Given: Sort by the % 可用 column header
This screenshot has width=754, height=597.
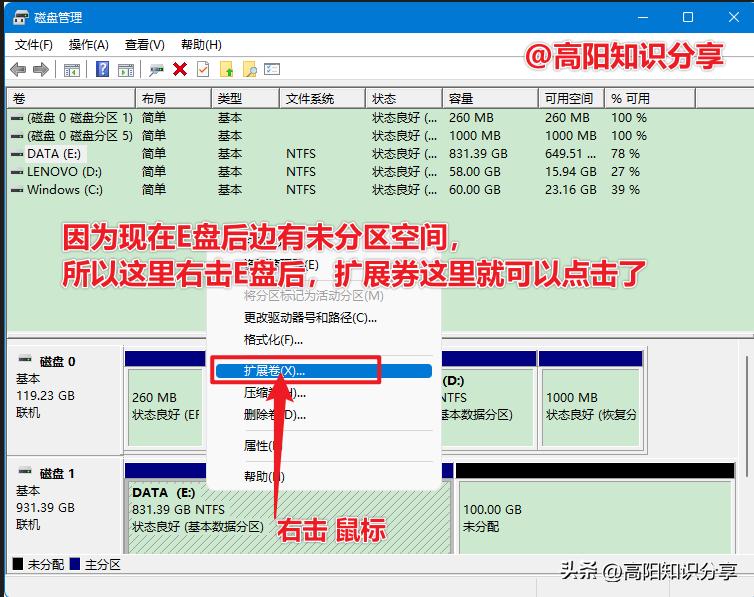Looking at the screenshot, I should 650,99.
